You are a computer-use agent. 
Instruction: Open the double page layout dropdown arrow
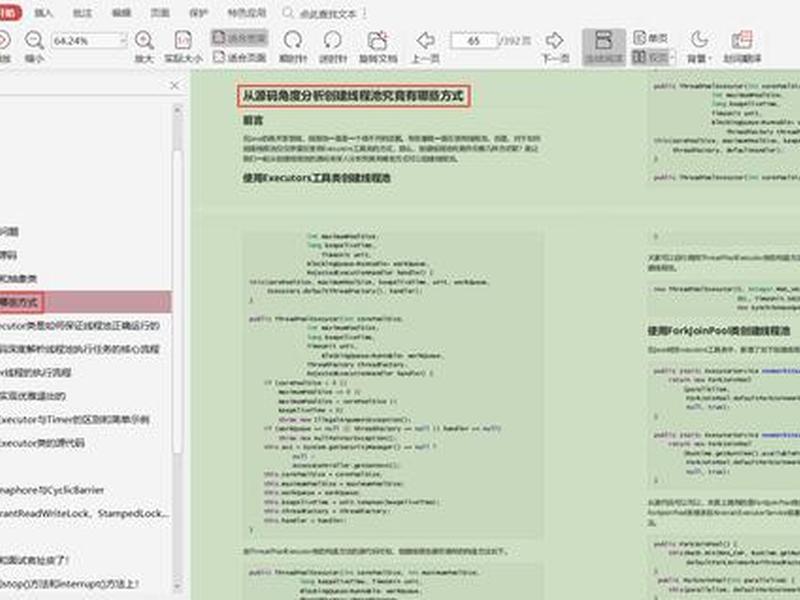click(x=672, y=57)
